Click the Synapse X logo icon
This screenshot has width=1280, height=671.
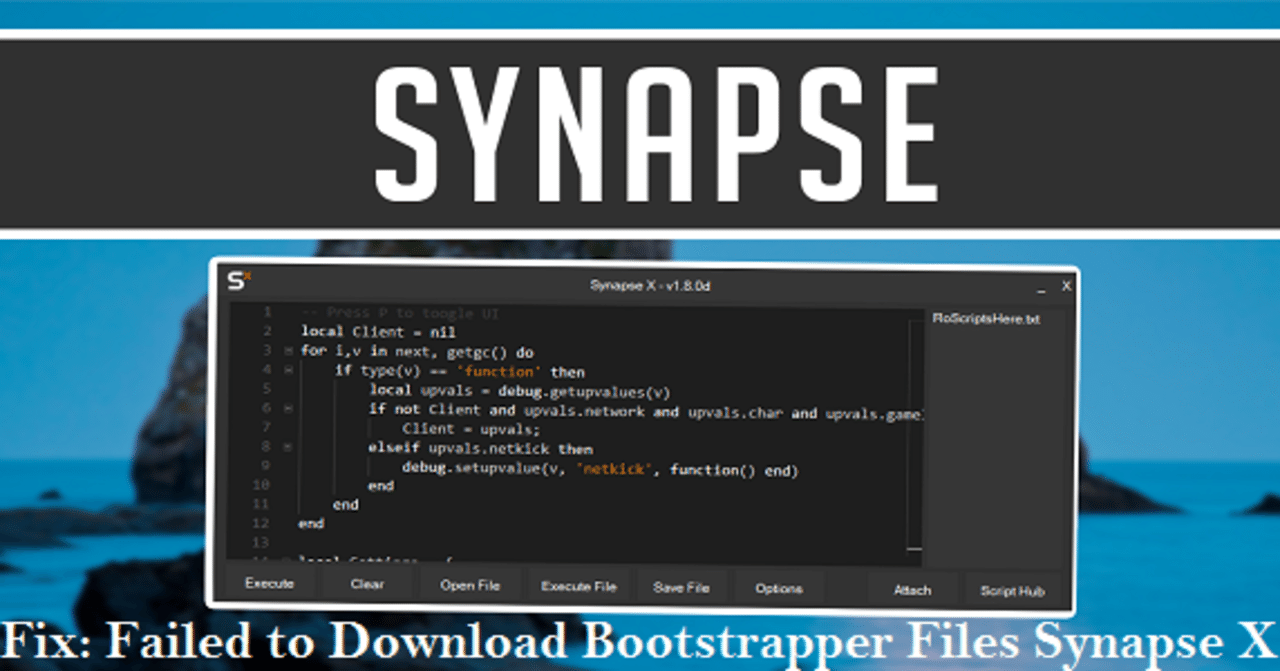pyautogui.click(x=238, y=281)
